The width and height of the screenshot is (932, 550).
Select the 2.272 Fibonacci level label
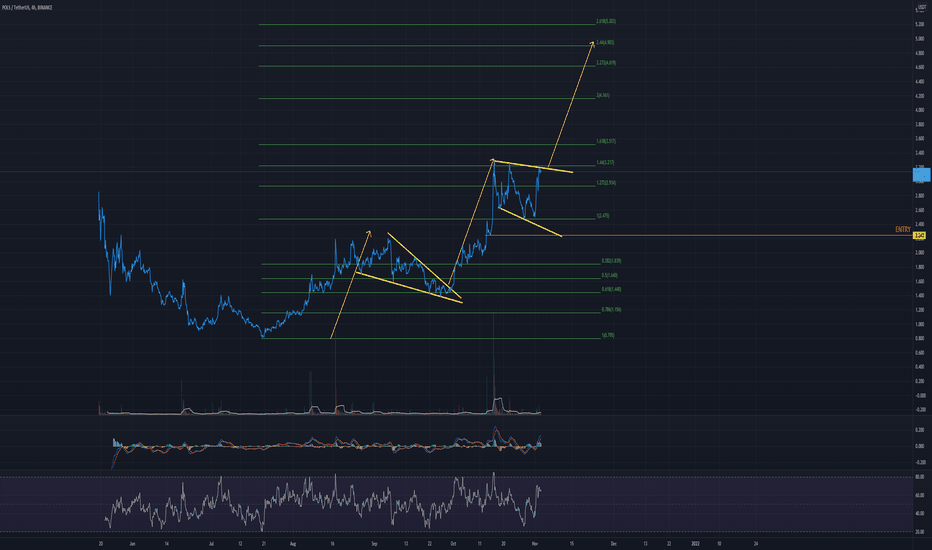pyautogui.click(x=606, y=62)
